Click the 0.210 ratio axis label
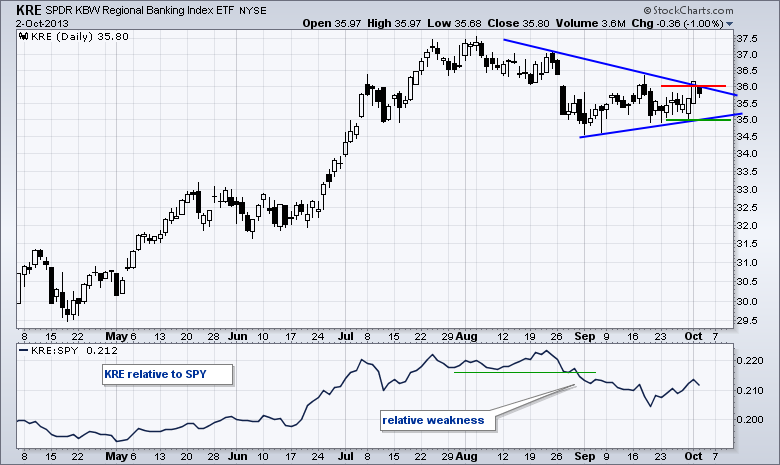 point(750,390)
